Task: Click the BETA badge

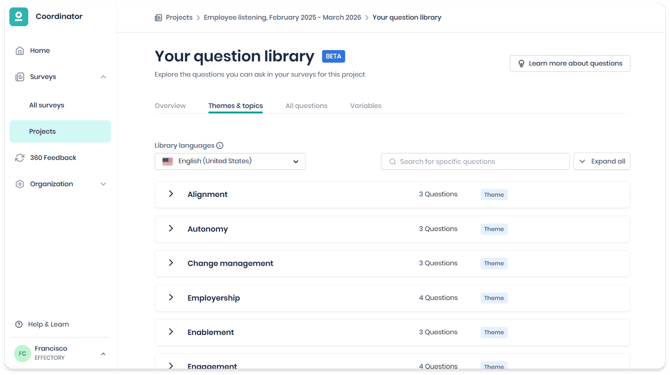Action: pos(333,56)
